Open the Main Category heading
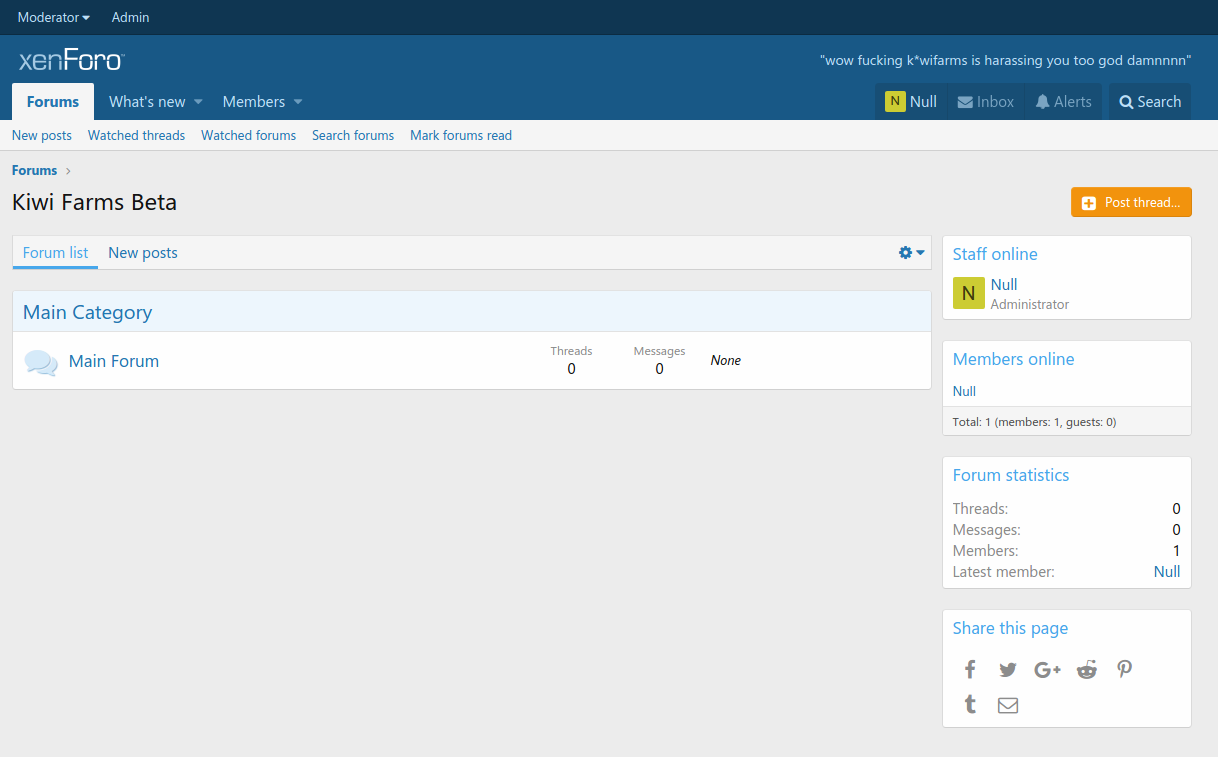The height and width of the screenshot is (757, 1218). 88,312
